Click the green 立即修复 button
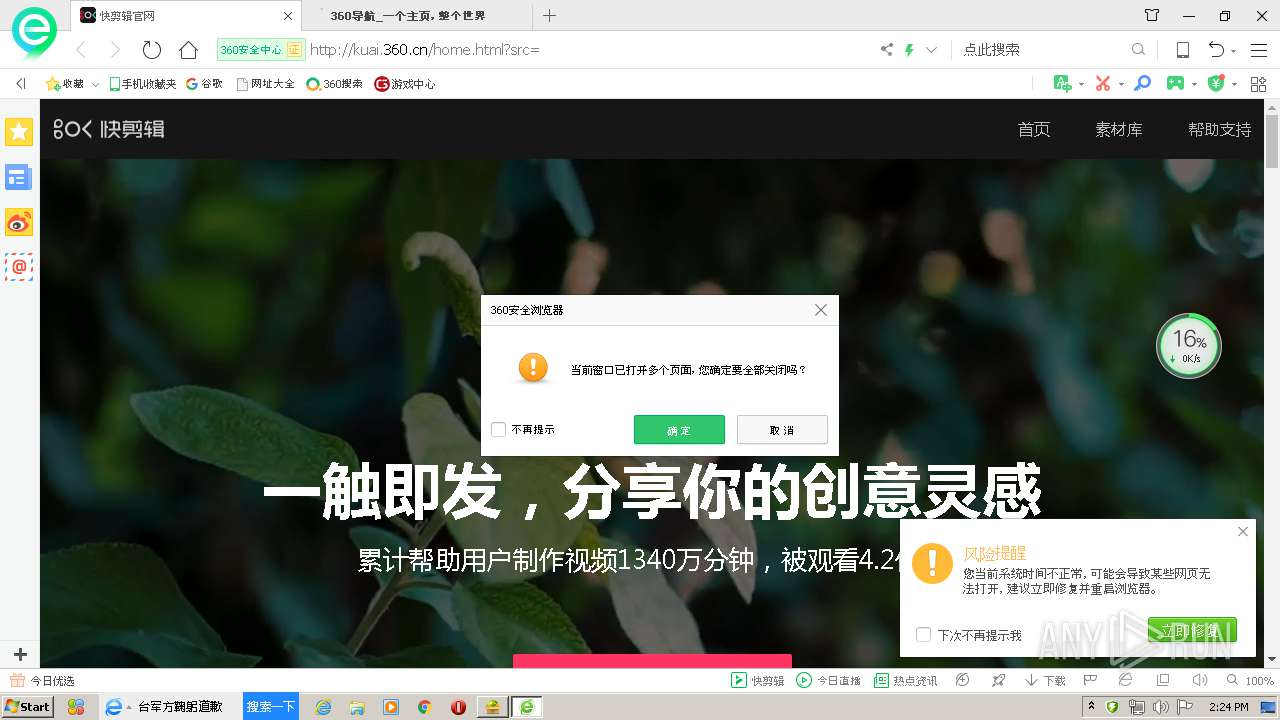This screenshot has height=720, width=1280. (1192, 630)
